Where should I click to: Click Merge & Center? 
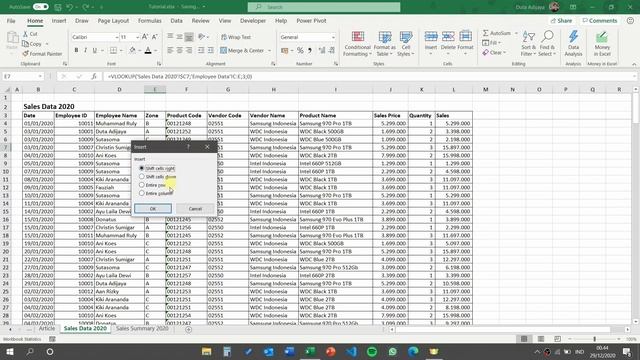pos(242,51)
